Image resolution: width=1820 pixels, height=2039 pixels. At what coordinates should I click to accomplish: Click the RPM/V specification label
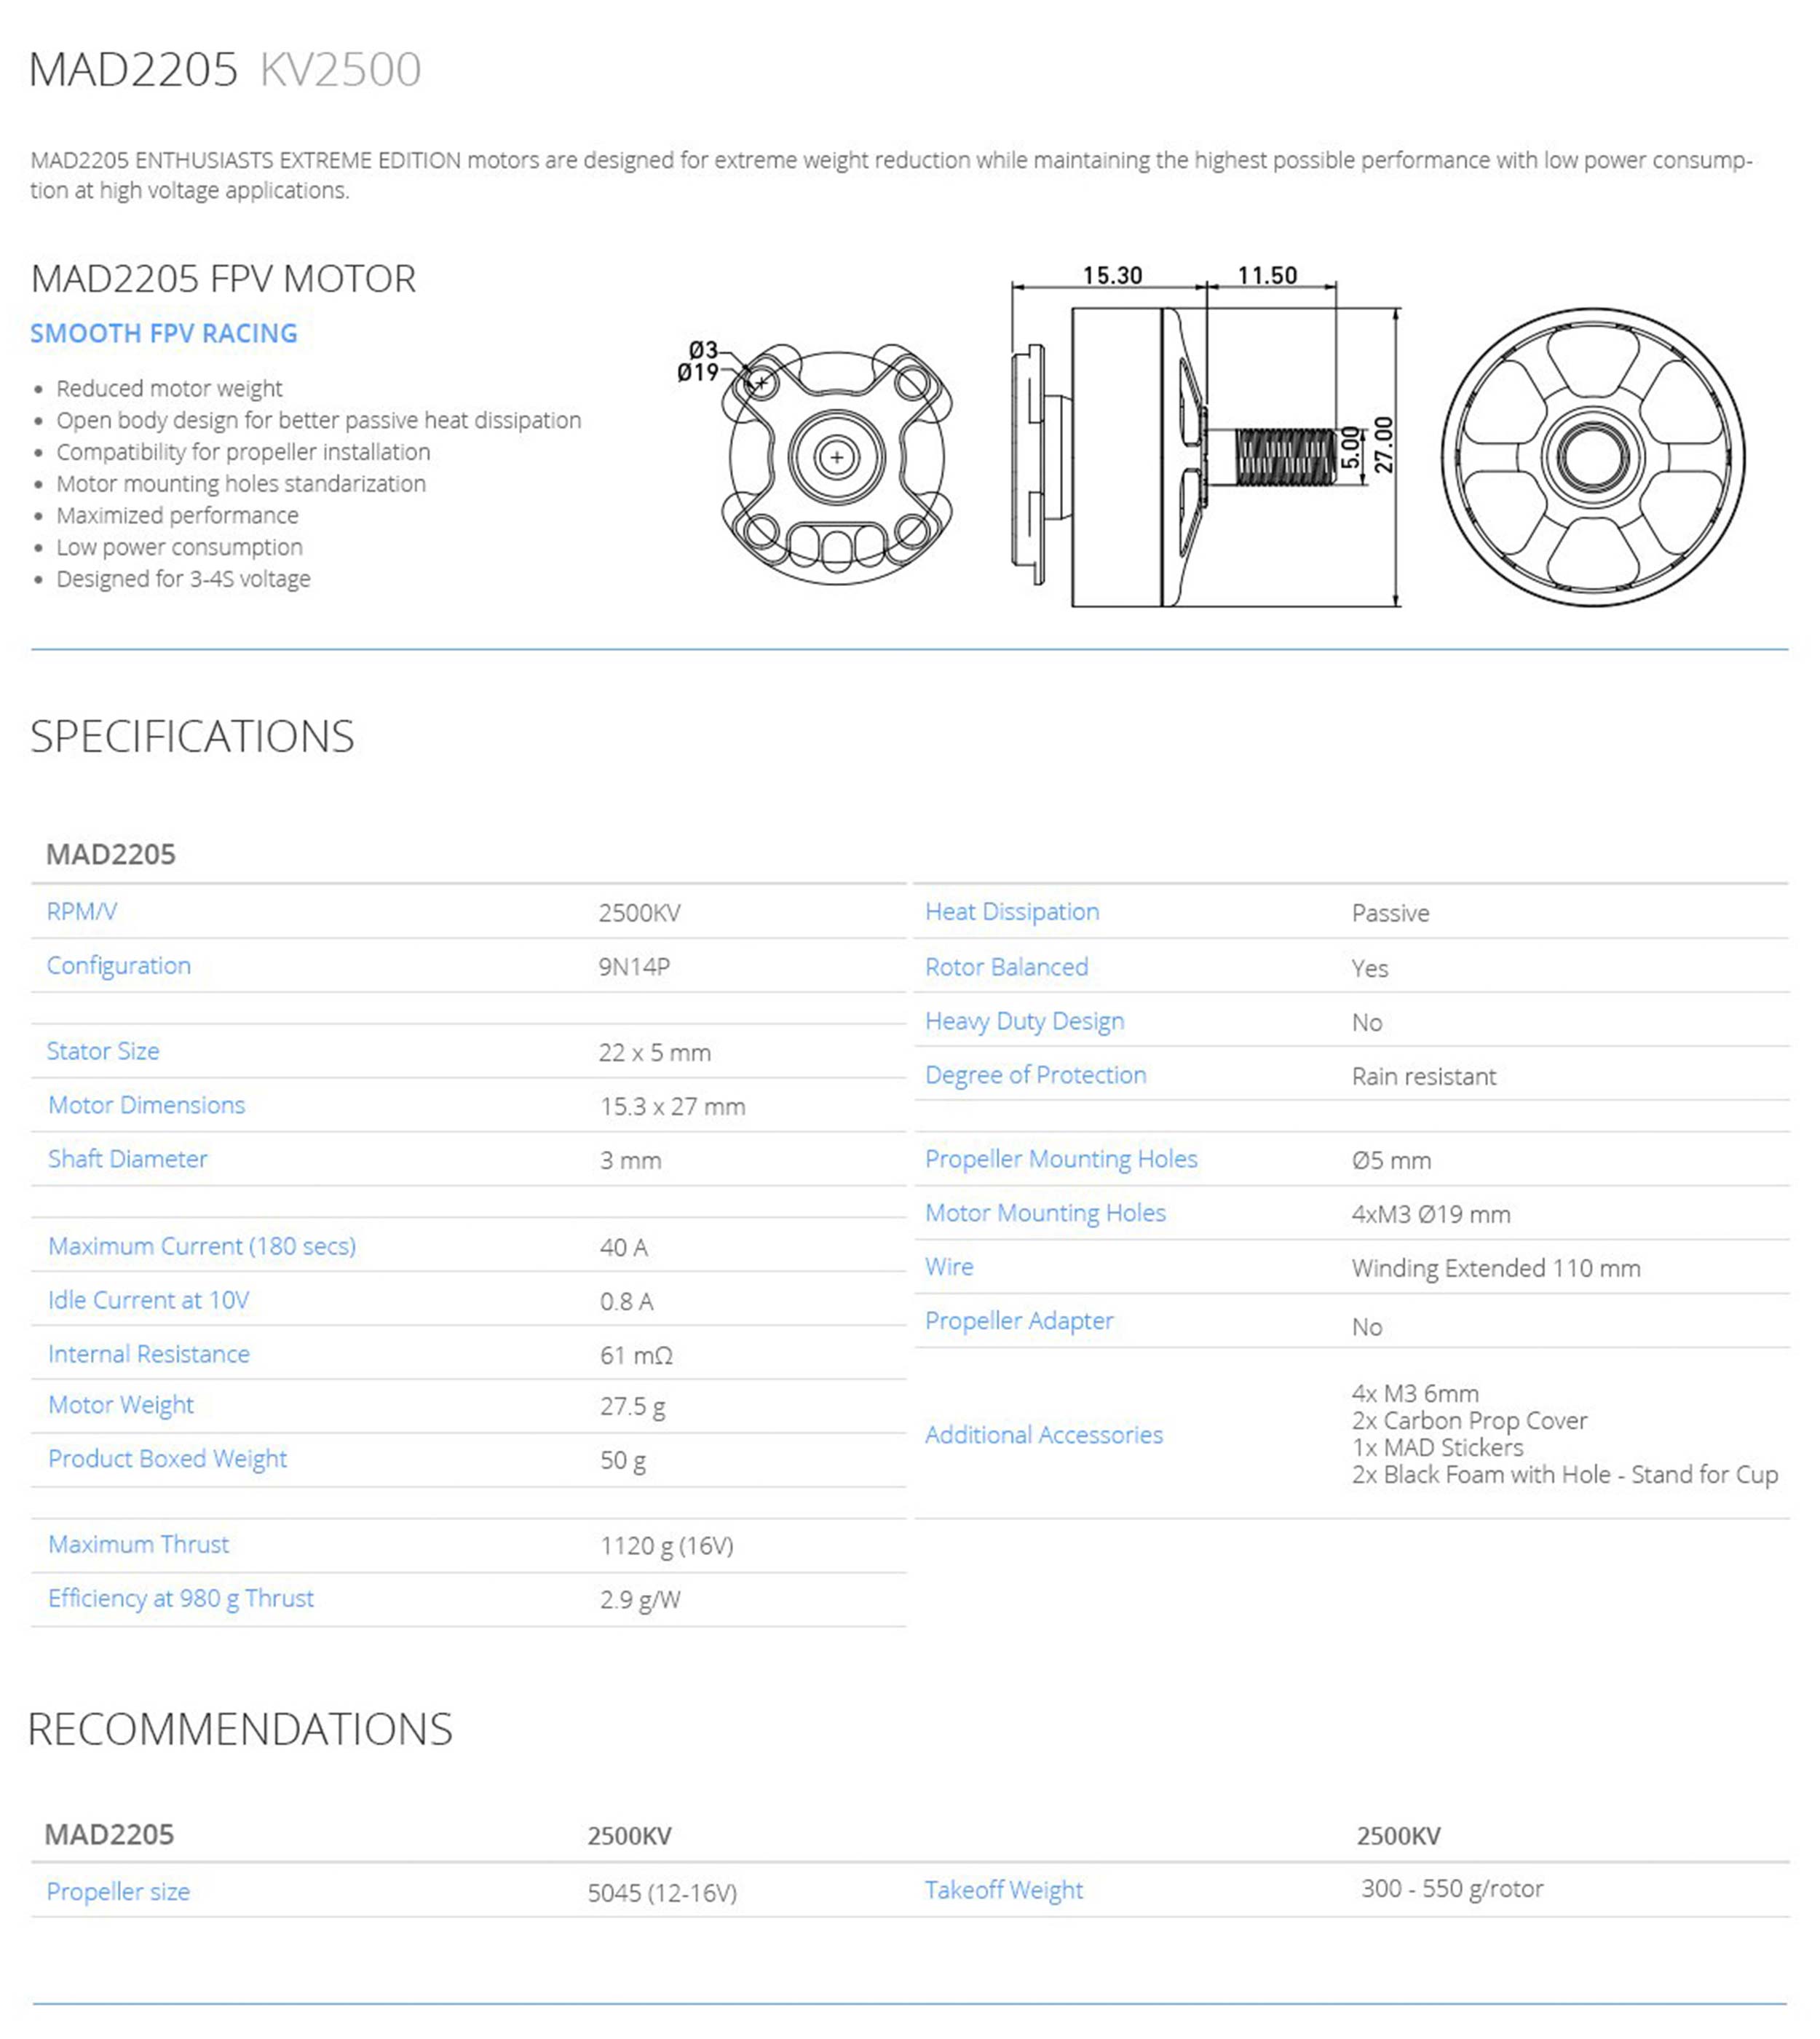tap(81, 911)
